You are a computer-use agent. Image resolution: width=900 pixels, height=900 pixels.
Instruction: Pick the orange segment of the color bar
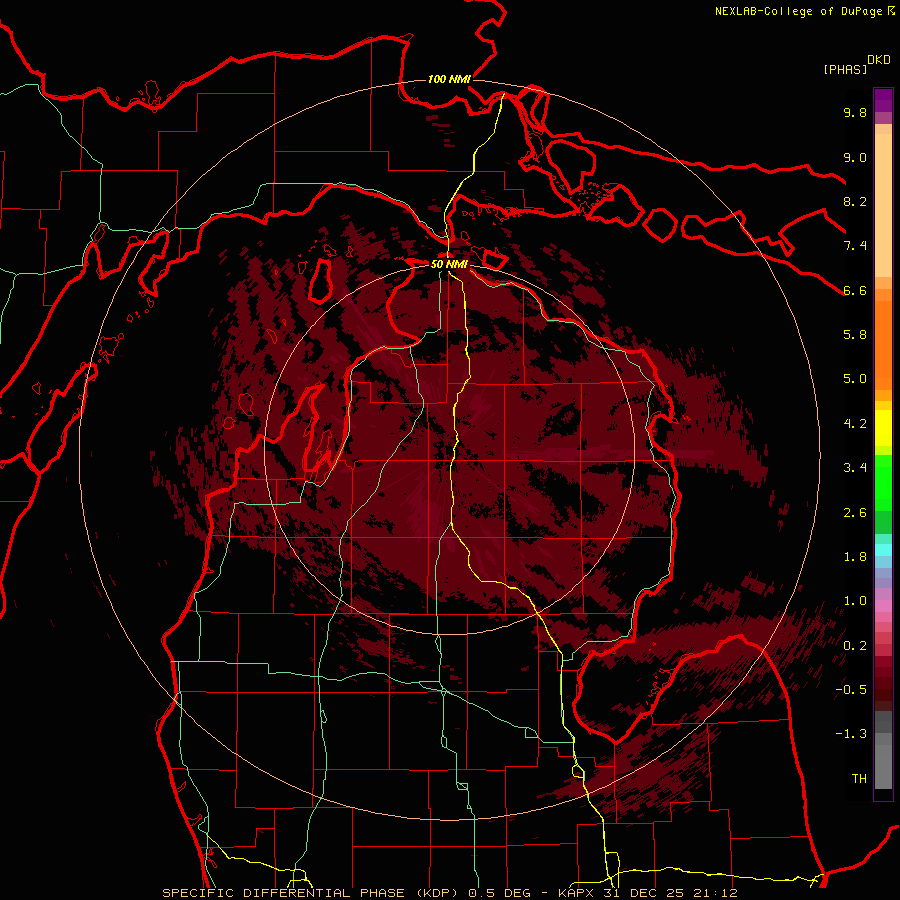pyautogui.click(x=883, y=345)
